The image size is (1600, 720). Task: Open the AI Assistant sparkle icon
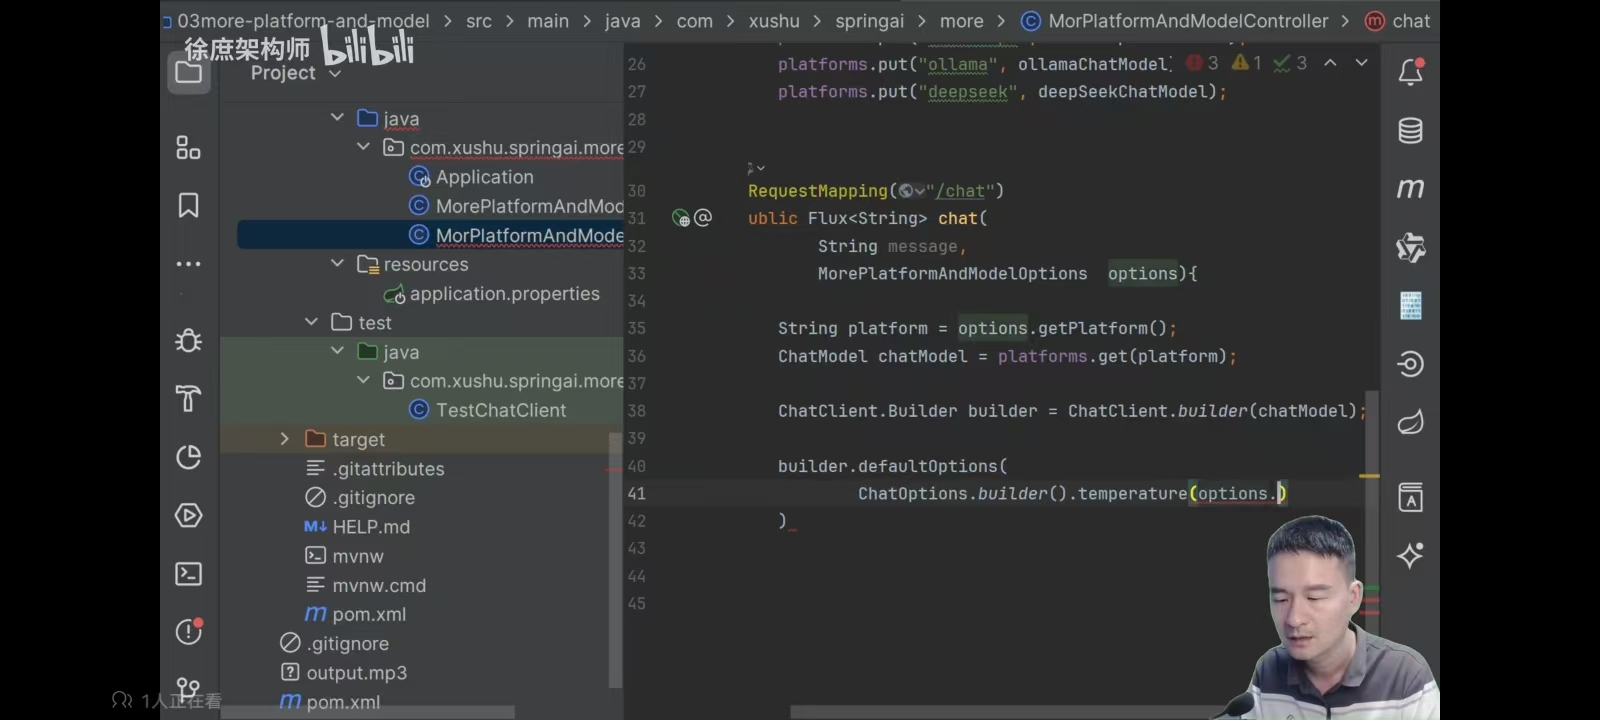click(1411, 555)
